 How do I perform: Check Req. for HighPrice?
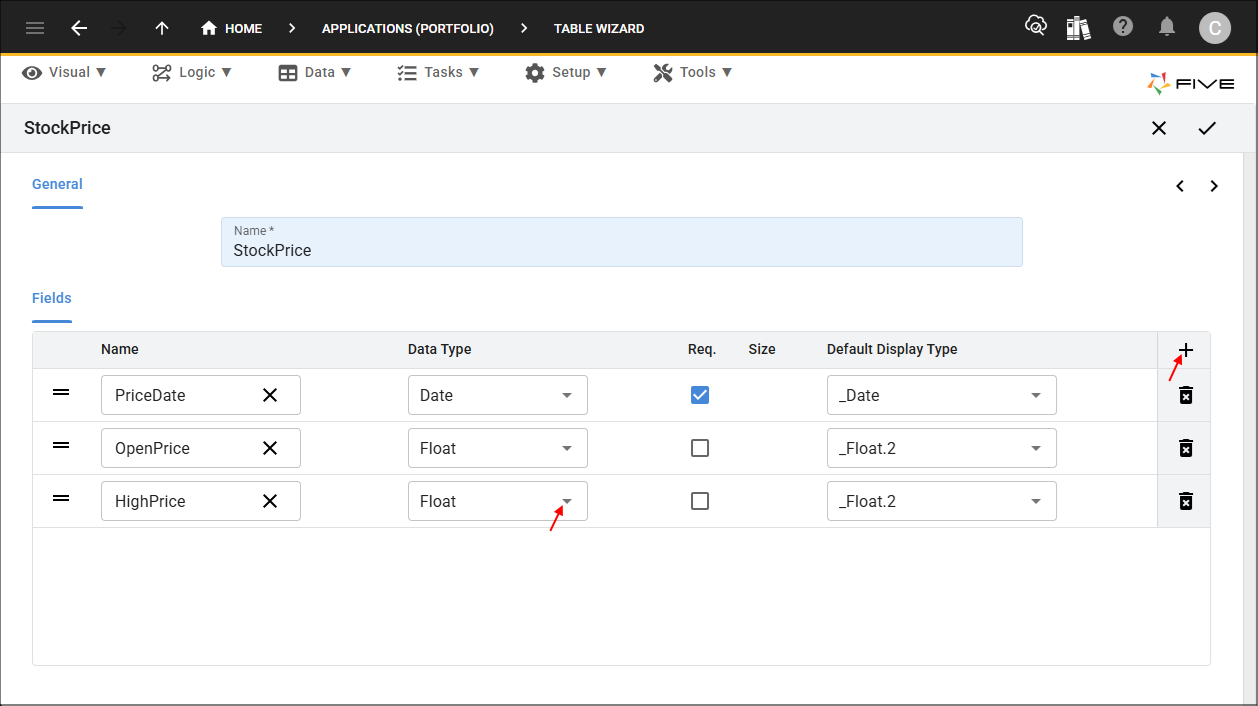point(700,501)
